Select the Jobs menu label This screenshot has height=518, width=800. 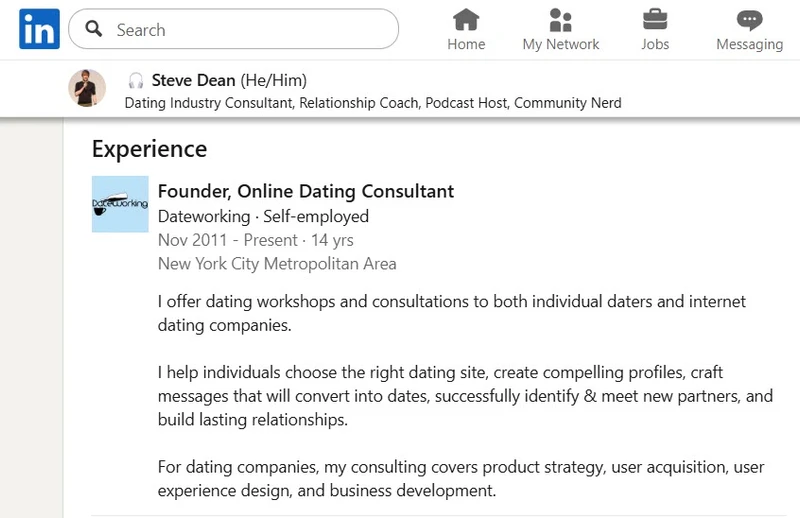pos(655,44)
